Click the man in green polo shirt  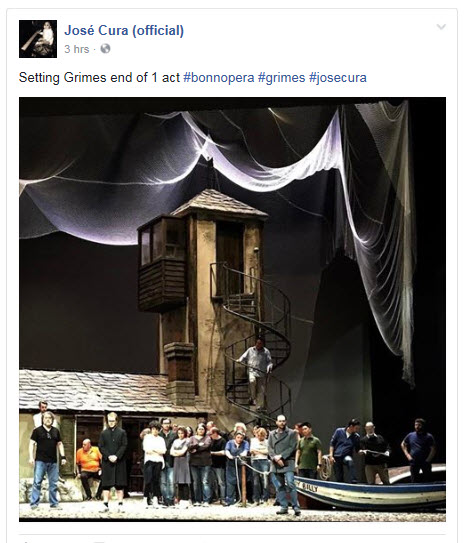(x=309, y=450)
